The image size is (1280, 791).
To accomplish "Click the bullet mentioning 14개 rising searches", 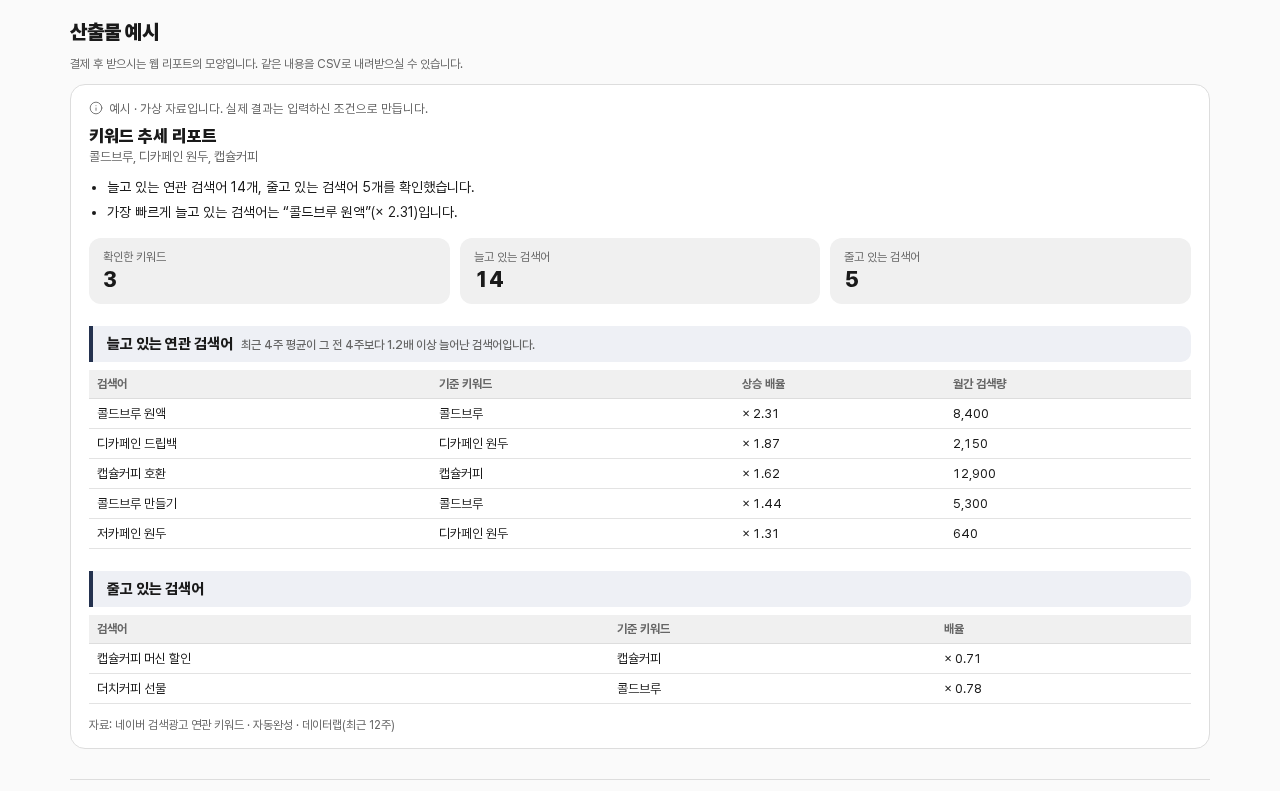I will point(291,187).
